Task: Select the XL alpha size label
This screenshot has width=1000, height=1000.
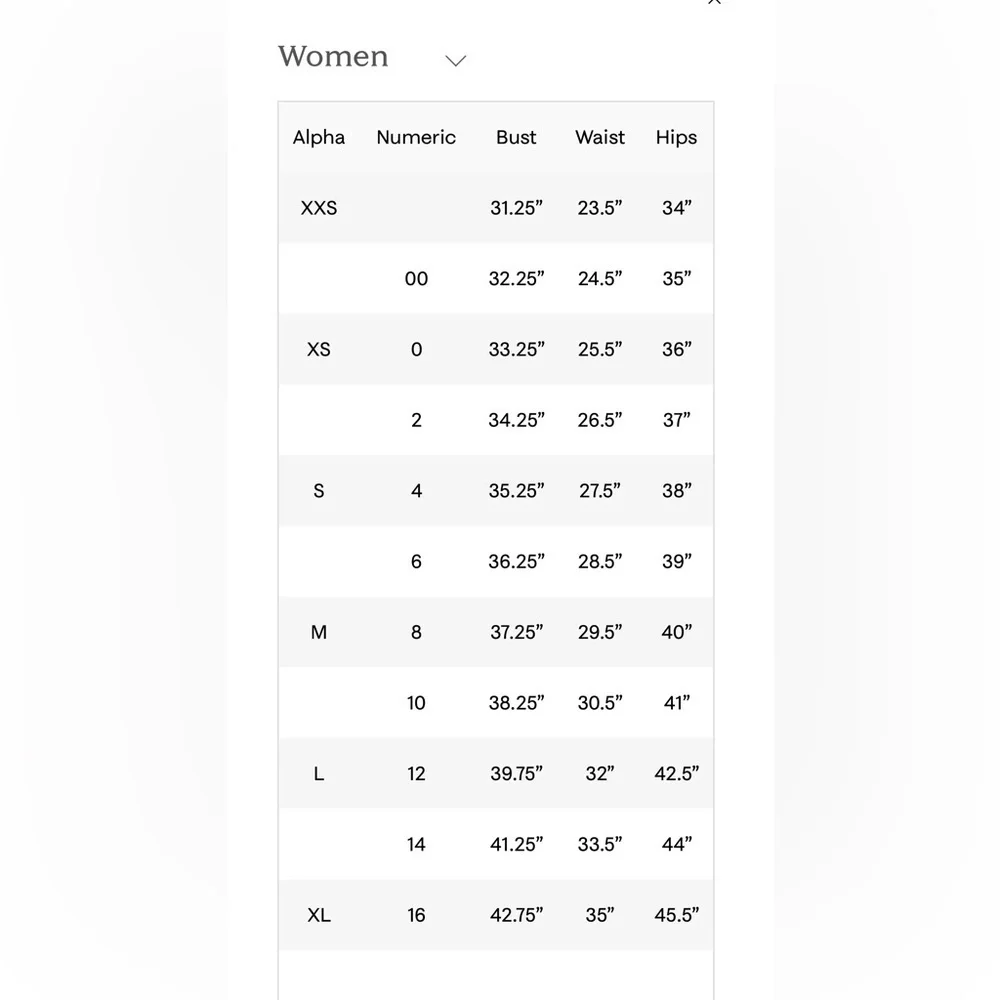Action: pyautogui.click(x=318, y=915)
